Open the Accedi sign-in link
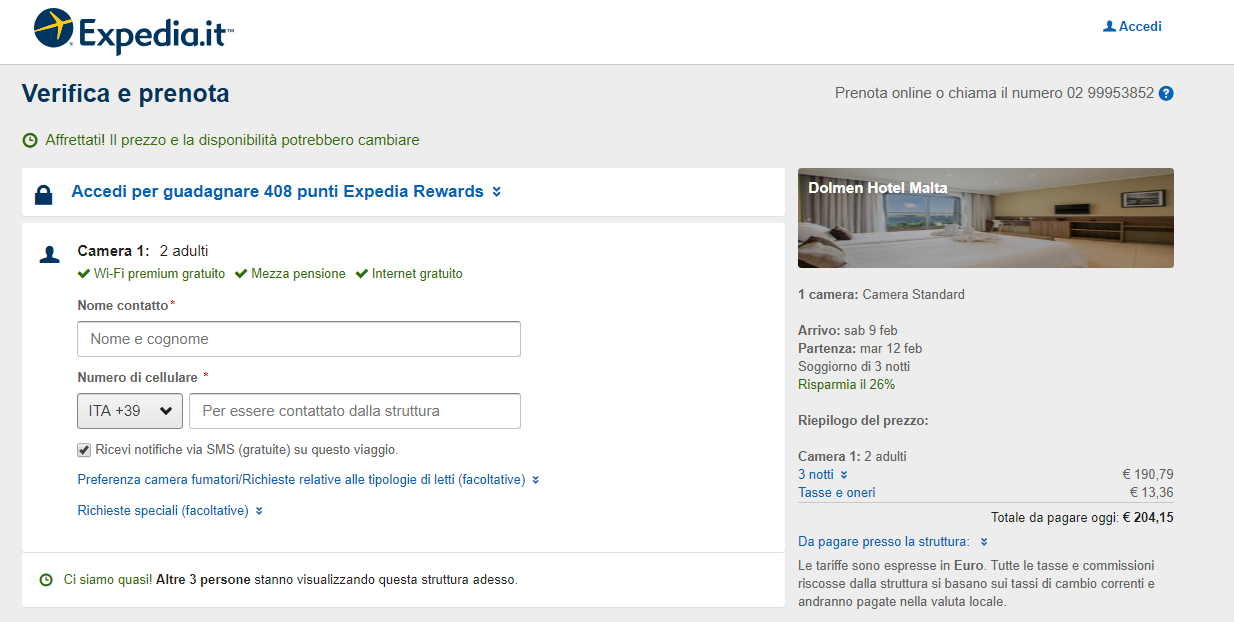Viewport: 1234px width, 622px height. tap(1140, 27)
